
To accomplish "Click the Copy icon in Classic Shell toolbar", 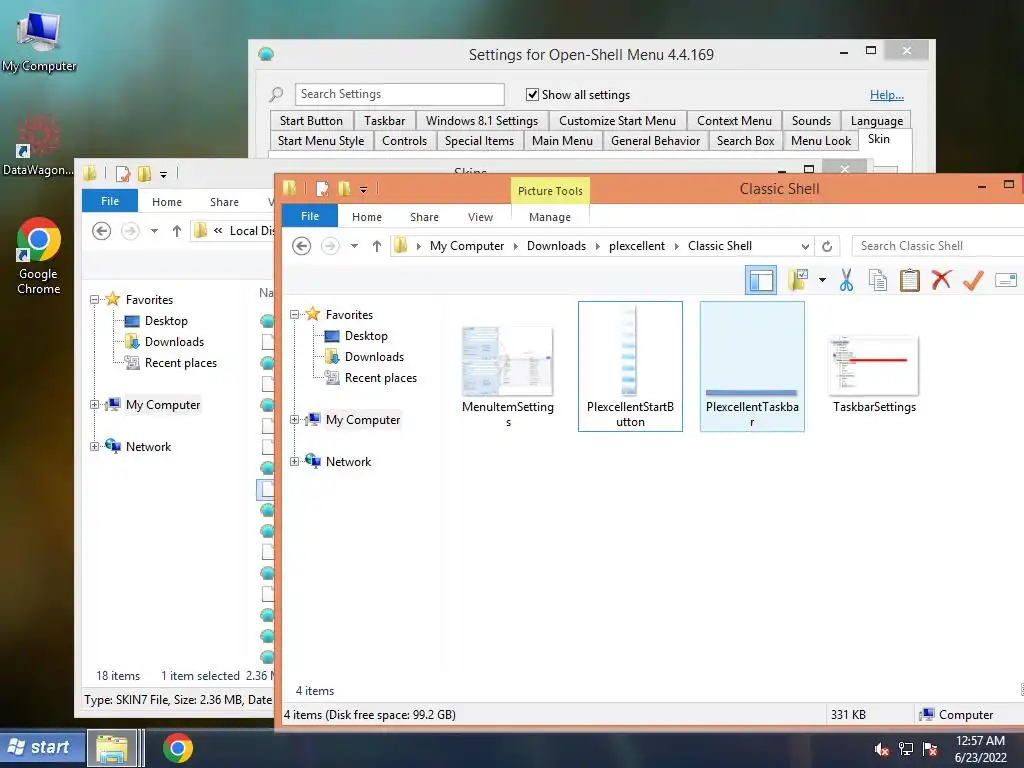I will point(878,280).
